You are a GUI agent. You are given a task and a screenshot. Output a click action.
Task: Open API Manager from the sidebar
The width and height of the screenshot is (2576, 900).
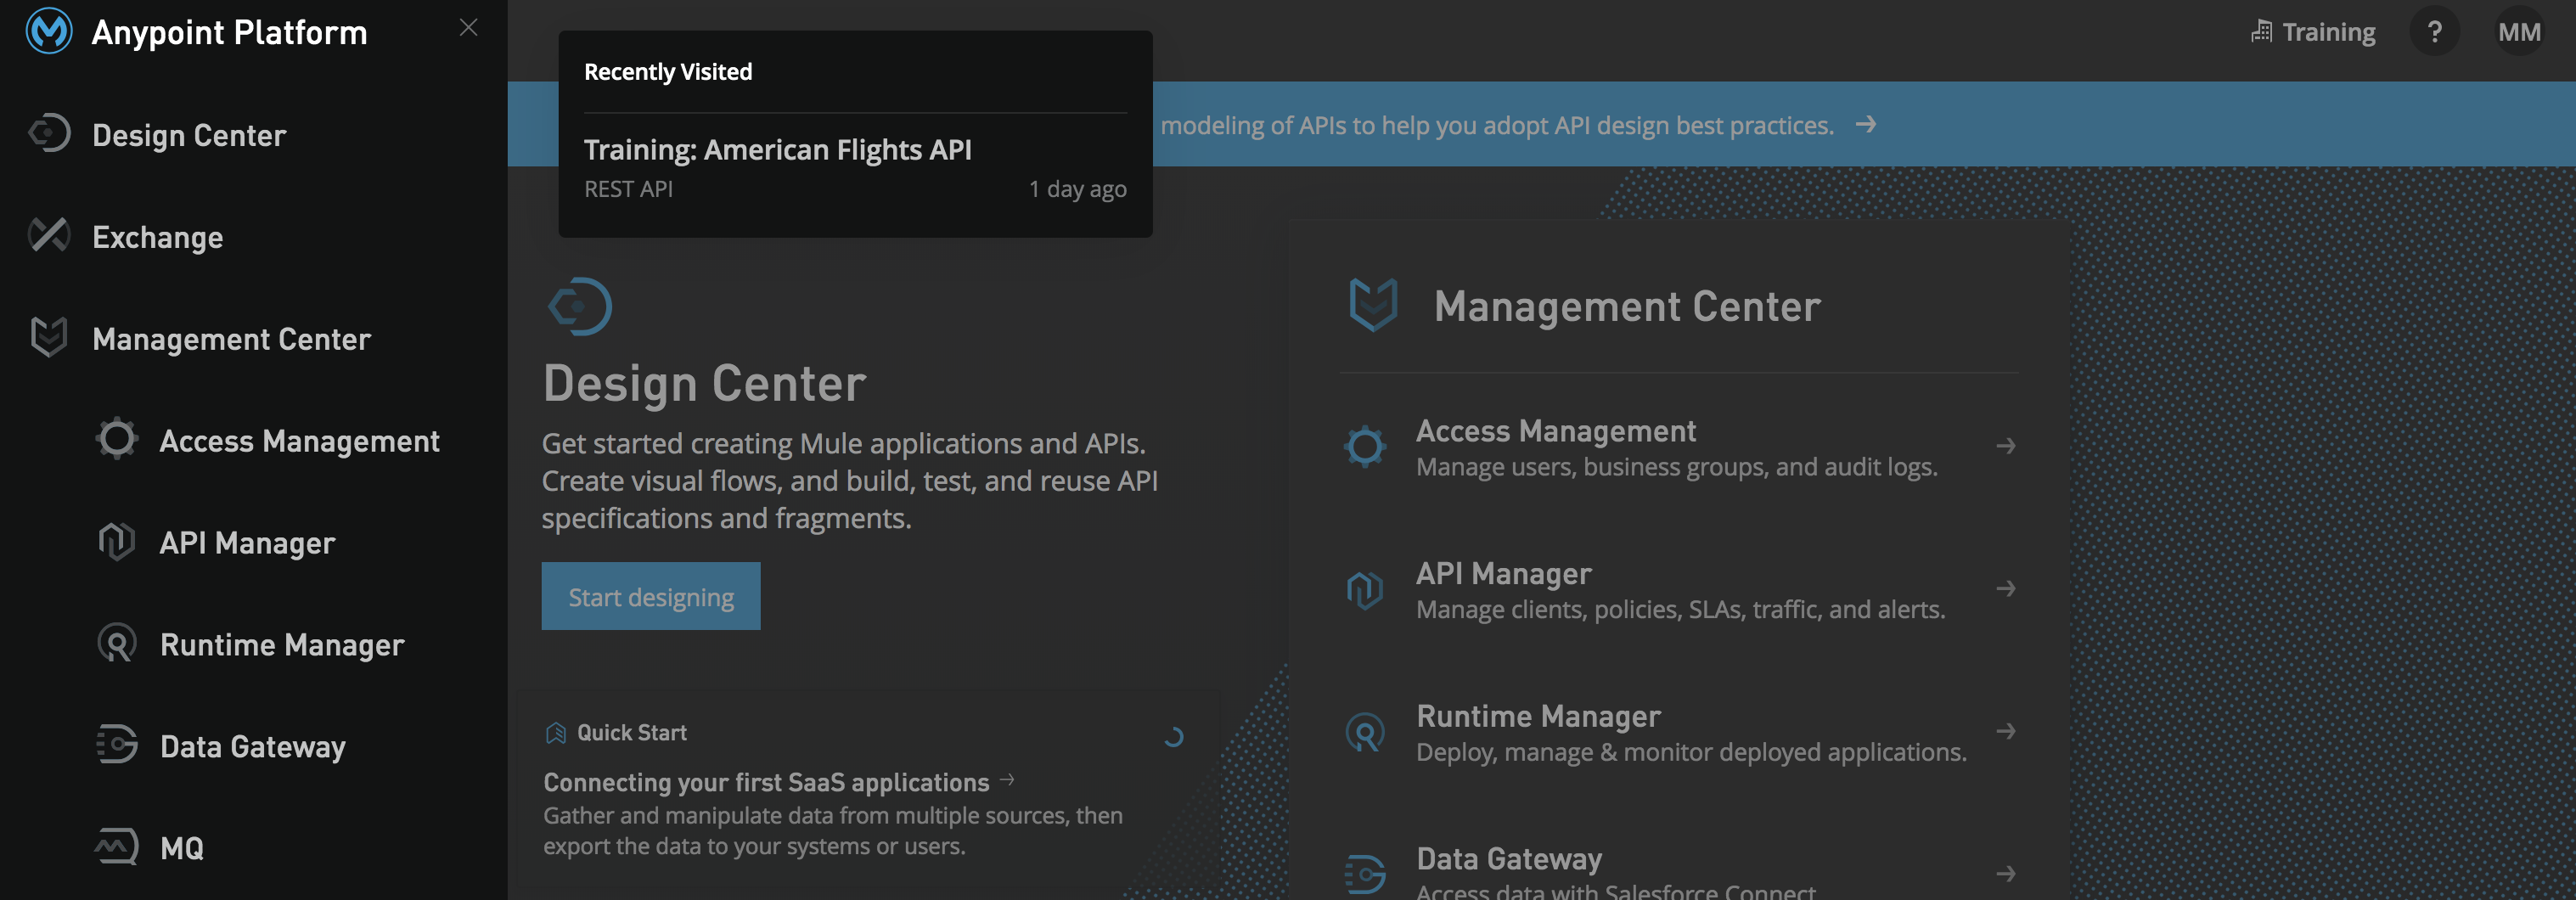coord(247,543)
